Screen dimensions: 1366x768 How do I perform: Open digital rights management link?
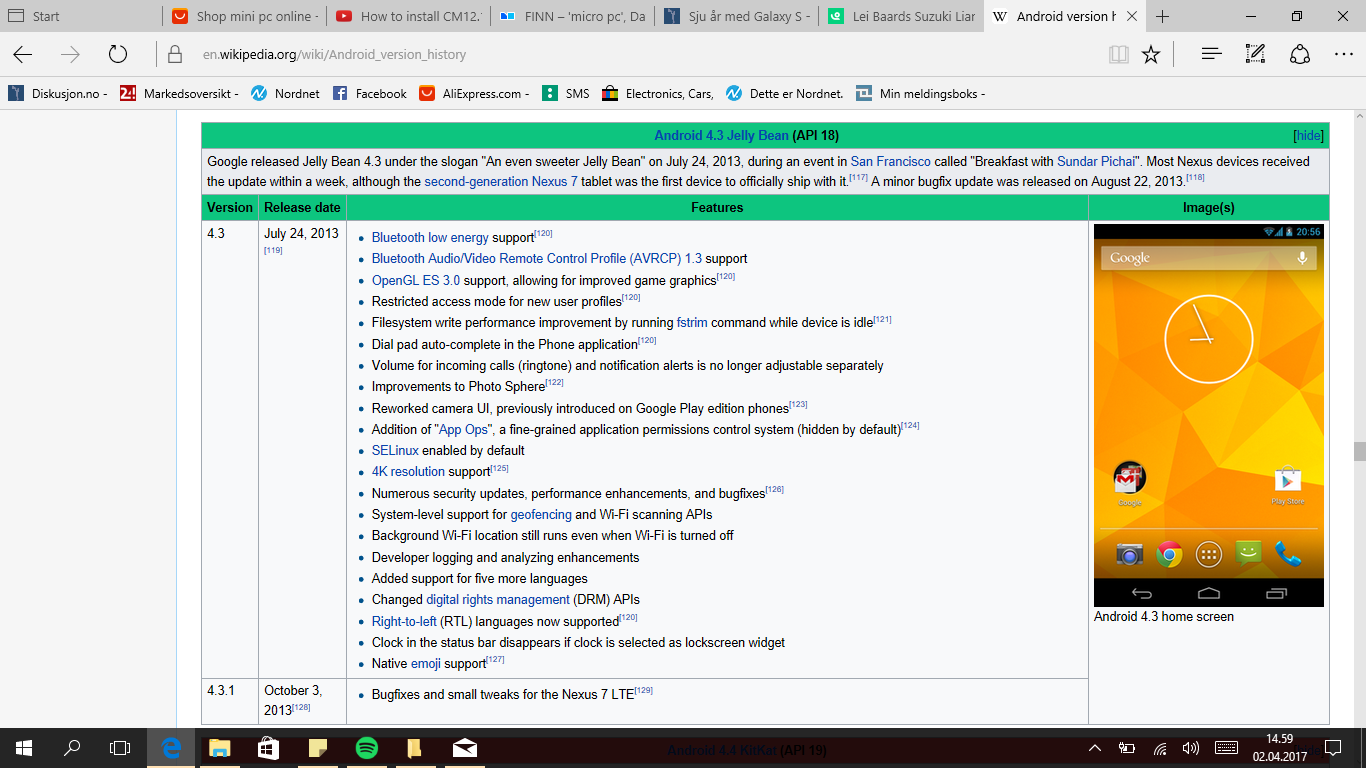click(x=497, y=600)
